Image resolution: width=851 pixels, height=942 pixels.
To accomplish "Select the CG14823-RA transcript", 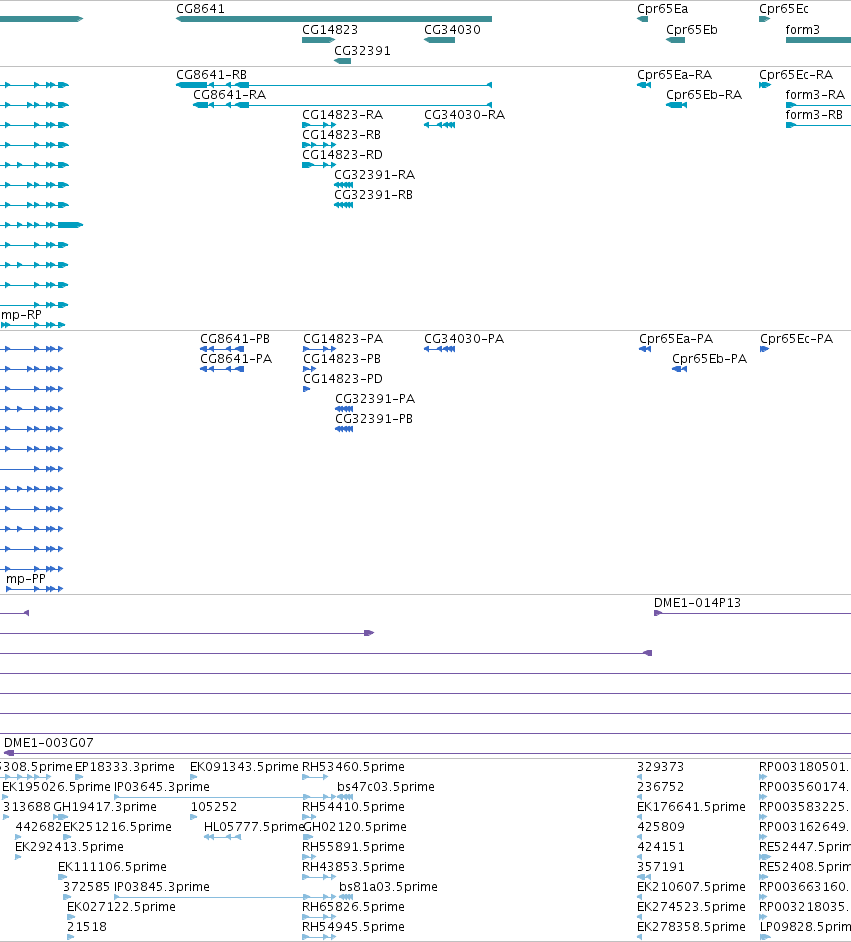I will [x=318, y=125].
